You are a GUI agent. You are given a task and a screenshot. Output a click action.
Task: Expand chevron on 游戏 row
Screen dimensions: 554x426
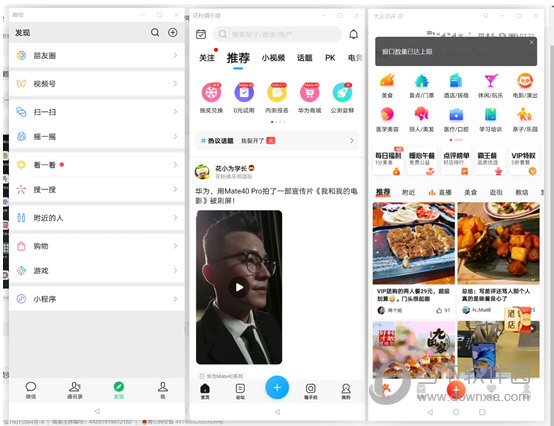tap(175, 271)
